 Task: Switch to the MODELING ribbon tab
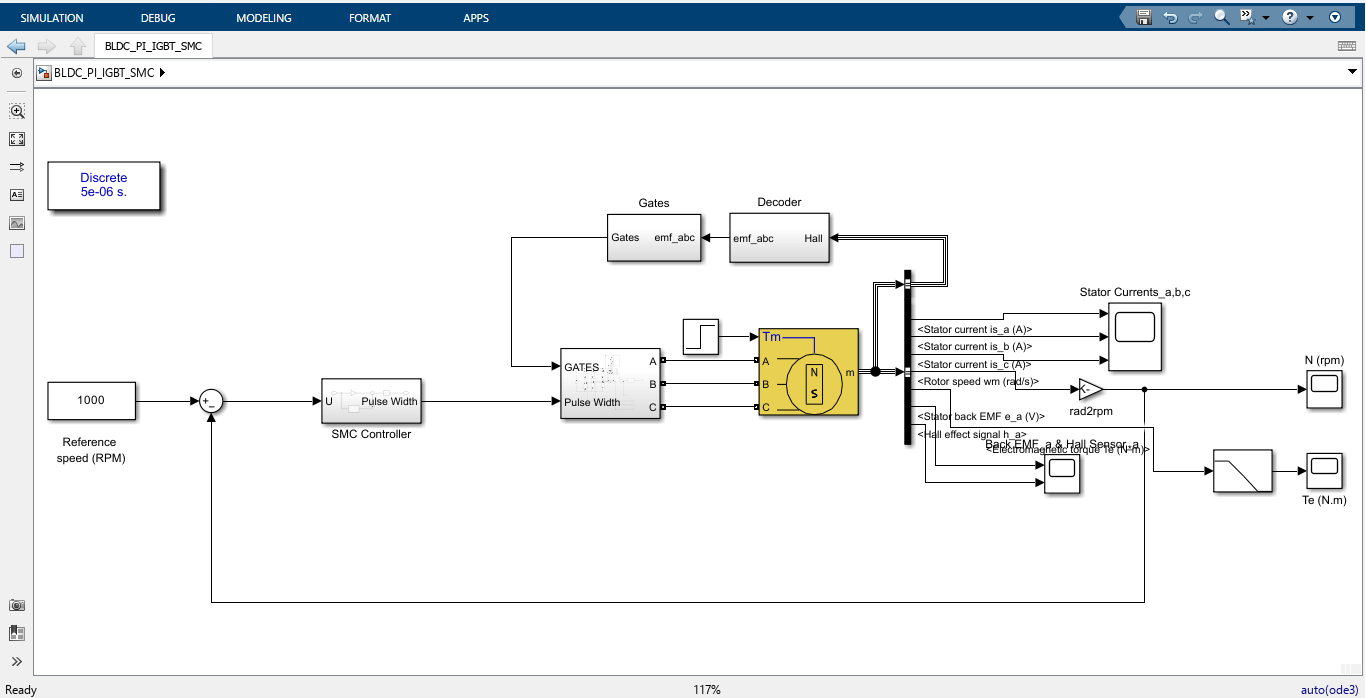[262, 17]
